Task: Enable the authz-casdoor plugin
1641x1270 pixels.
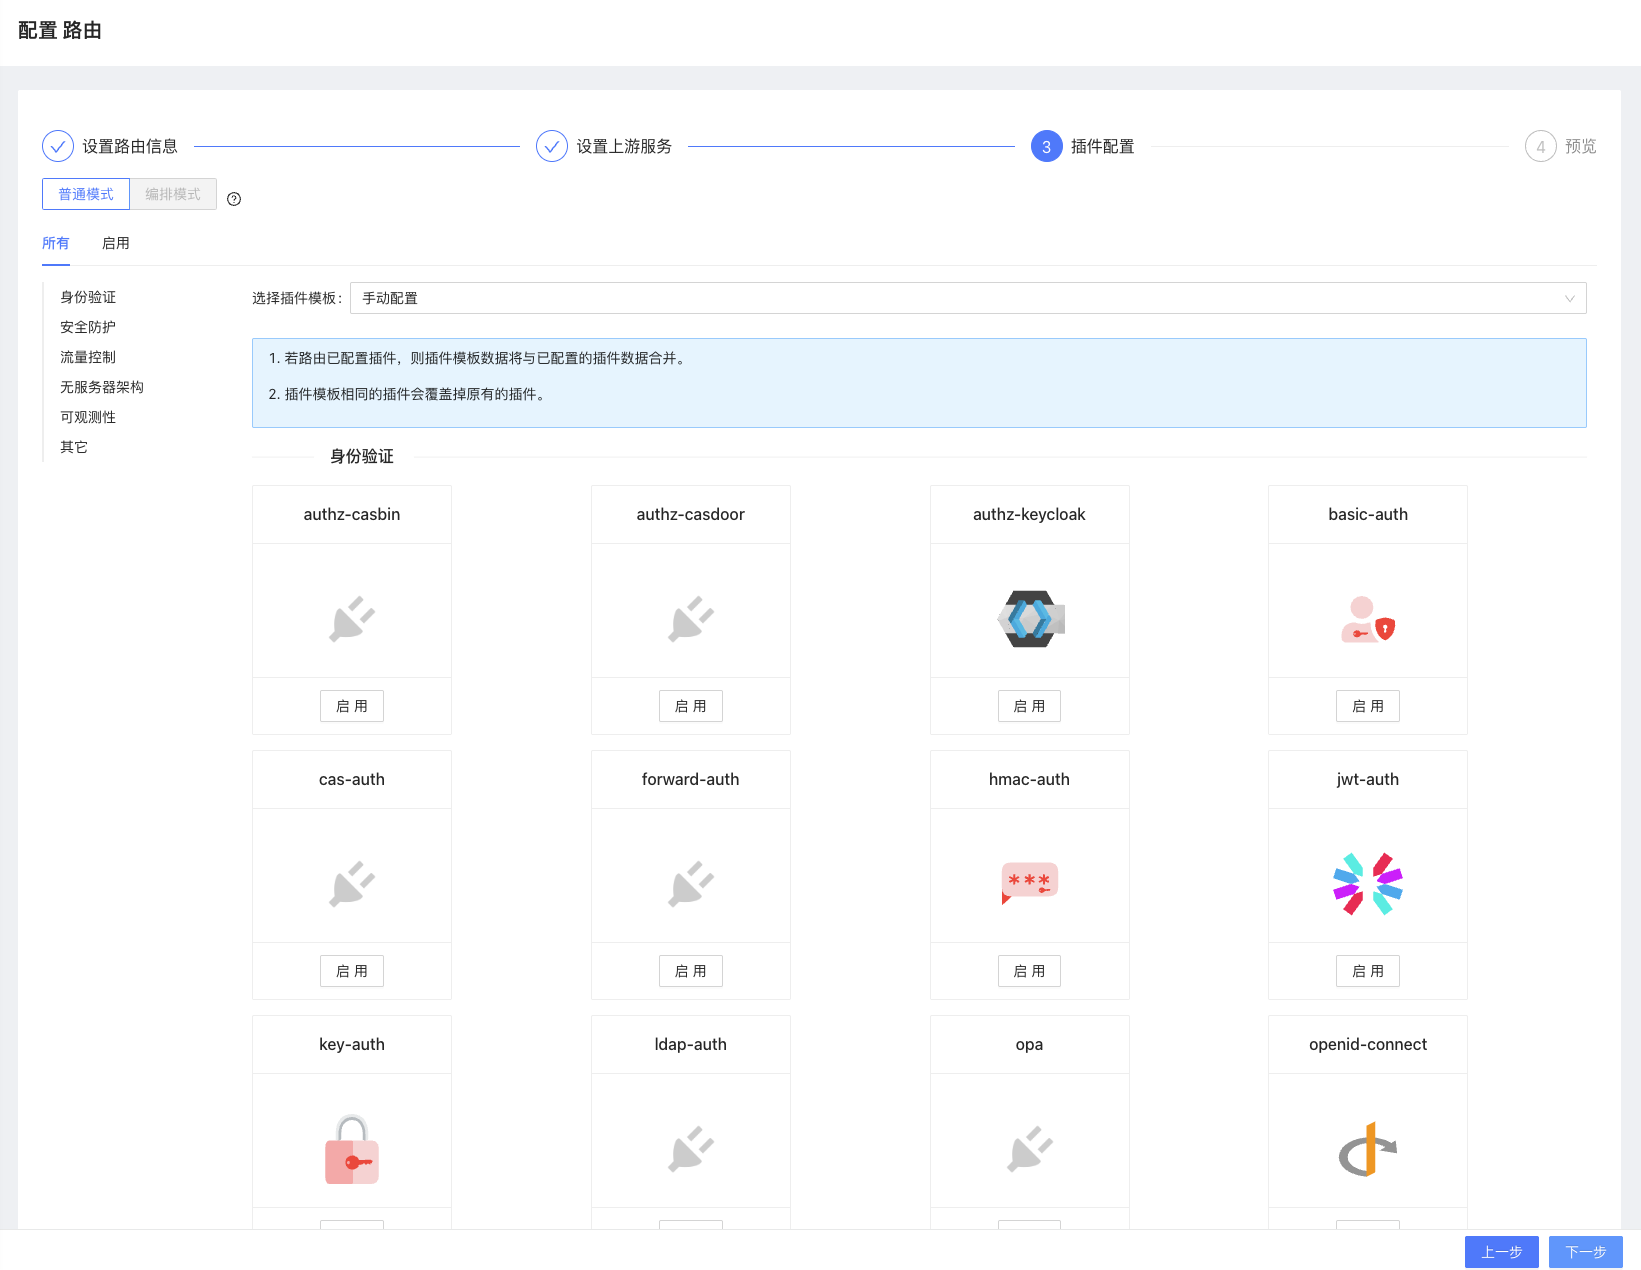Action: 690,706
